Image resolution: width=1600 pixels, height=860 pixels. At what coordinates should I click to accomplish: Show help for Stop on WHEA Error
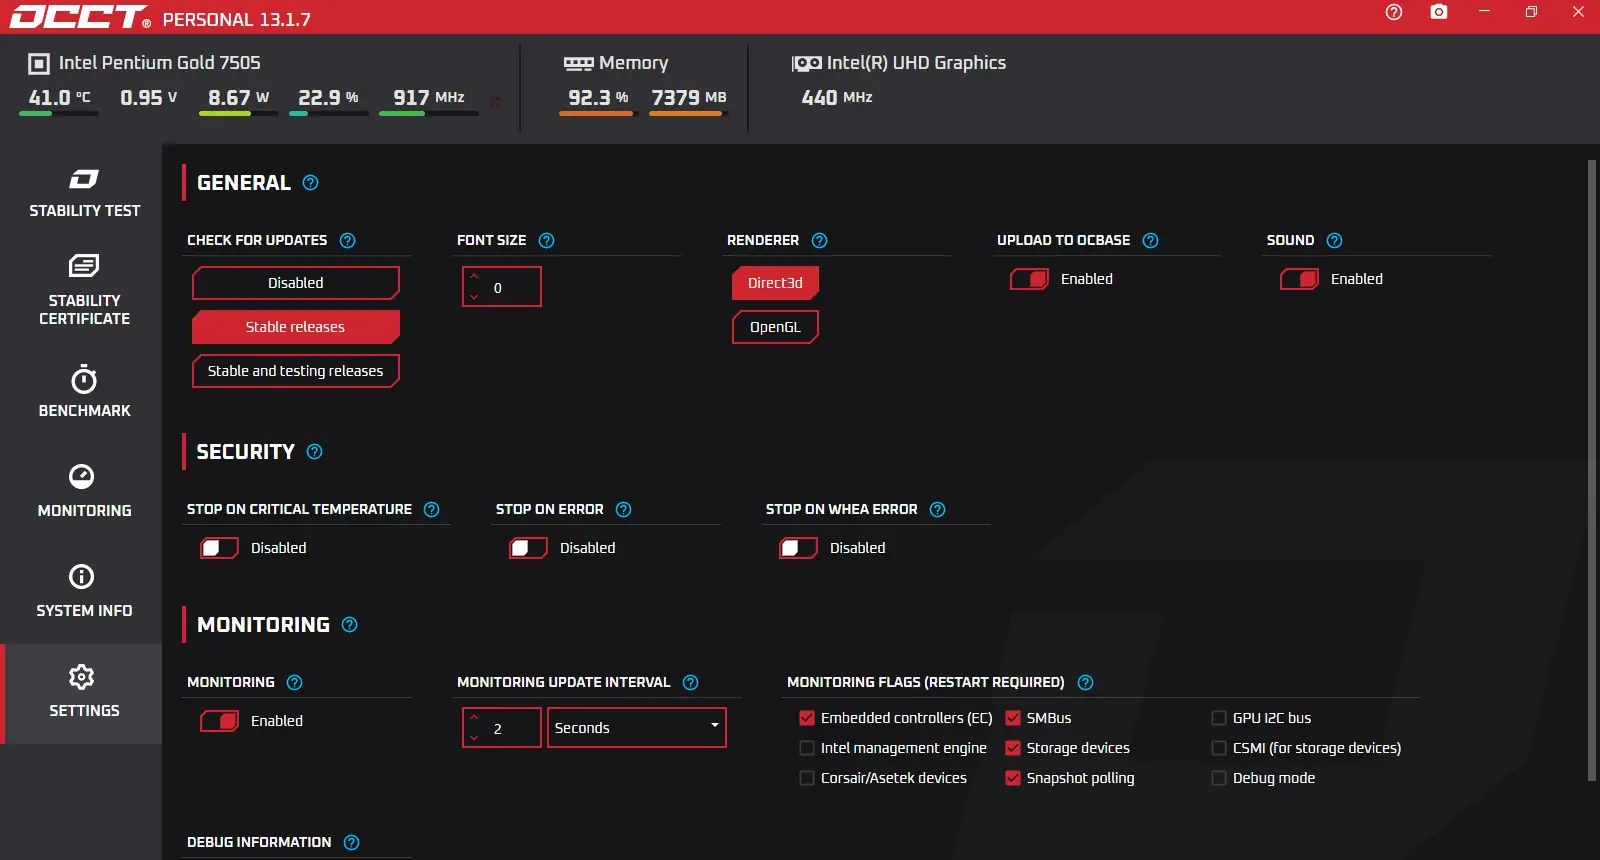coord(938,510)
